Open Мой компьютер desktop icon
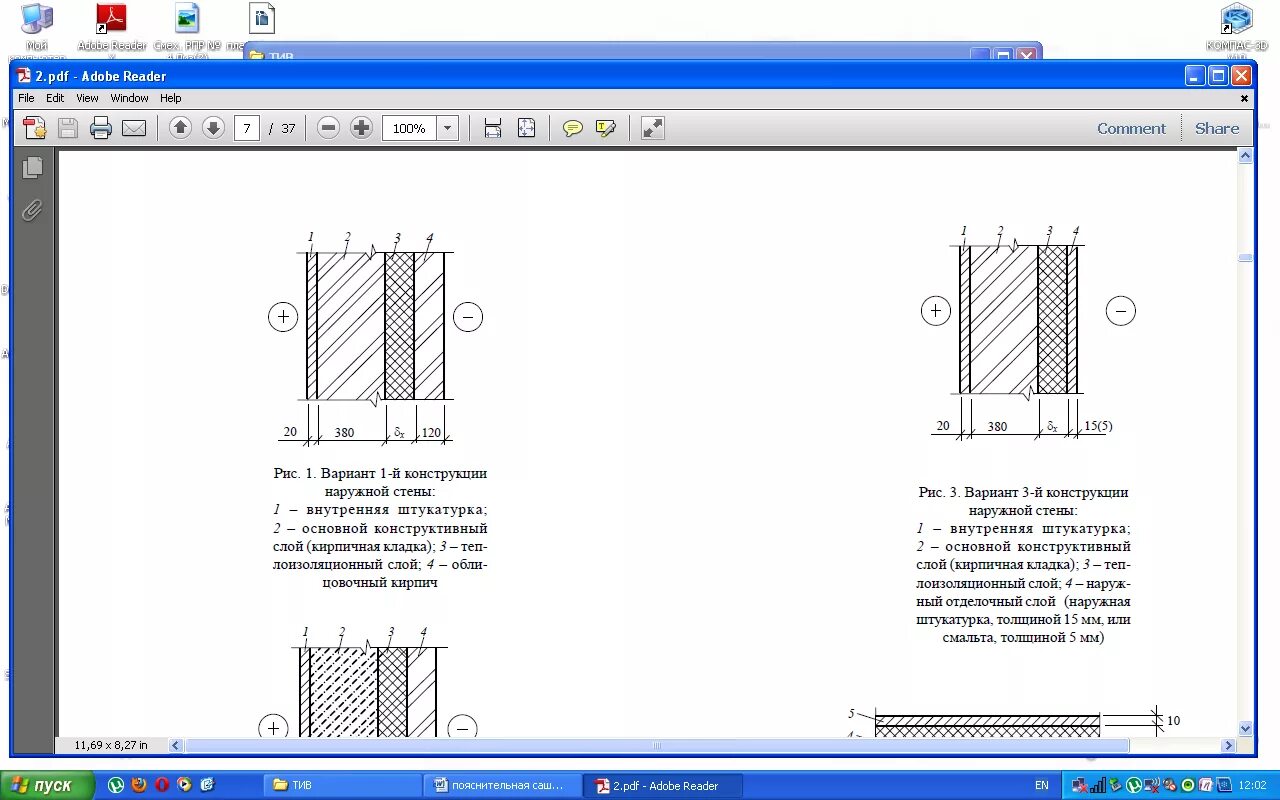Image resolution: width=1280 pixels, height=800 pixels. pyautogui.click(x=37, y=27)
